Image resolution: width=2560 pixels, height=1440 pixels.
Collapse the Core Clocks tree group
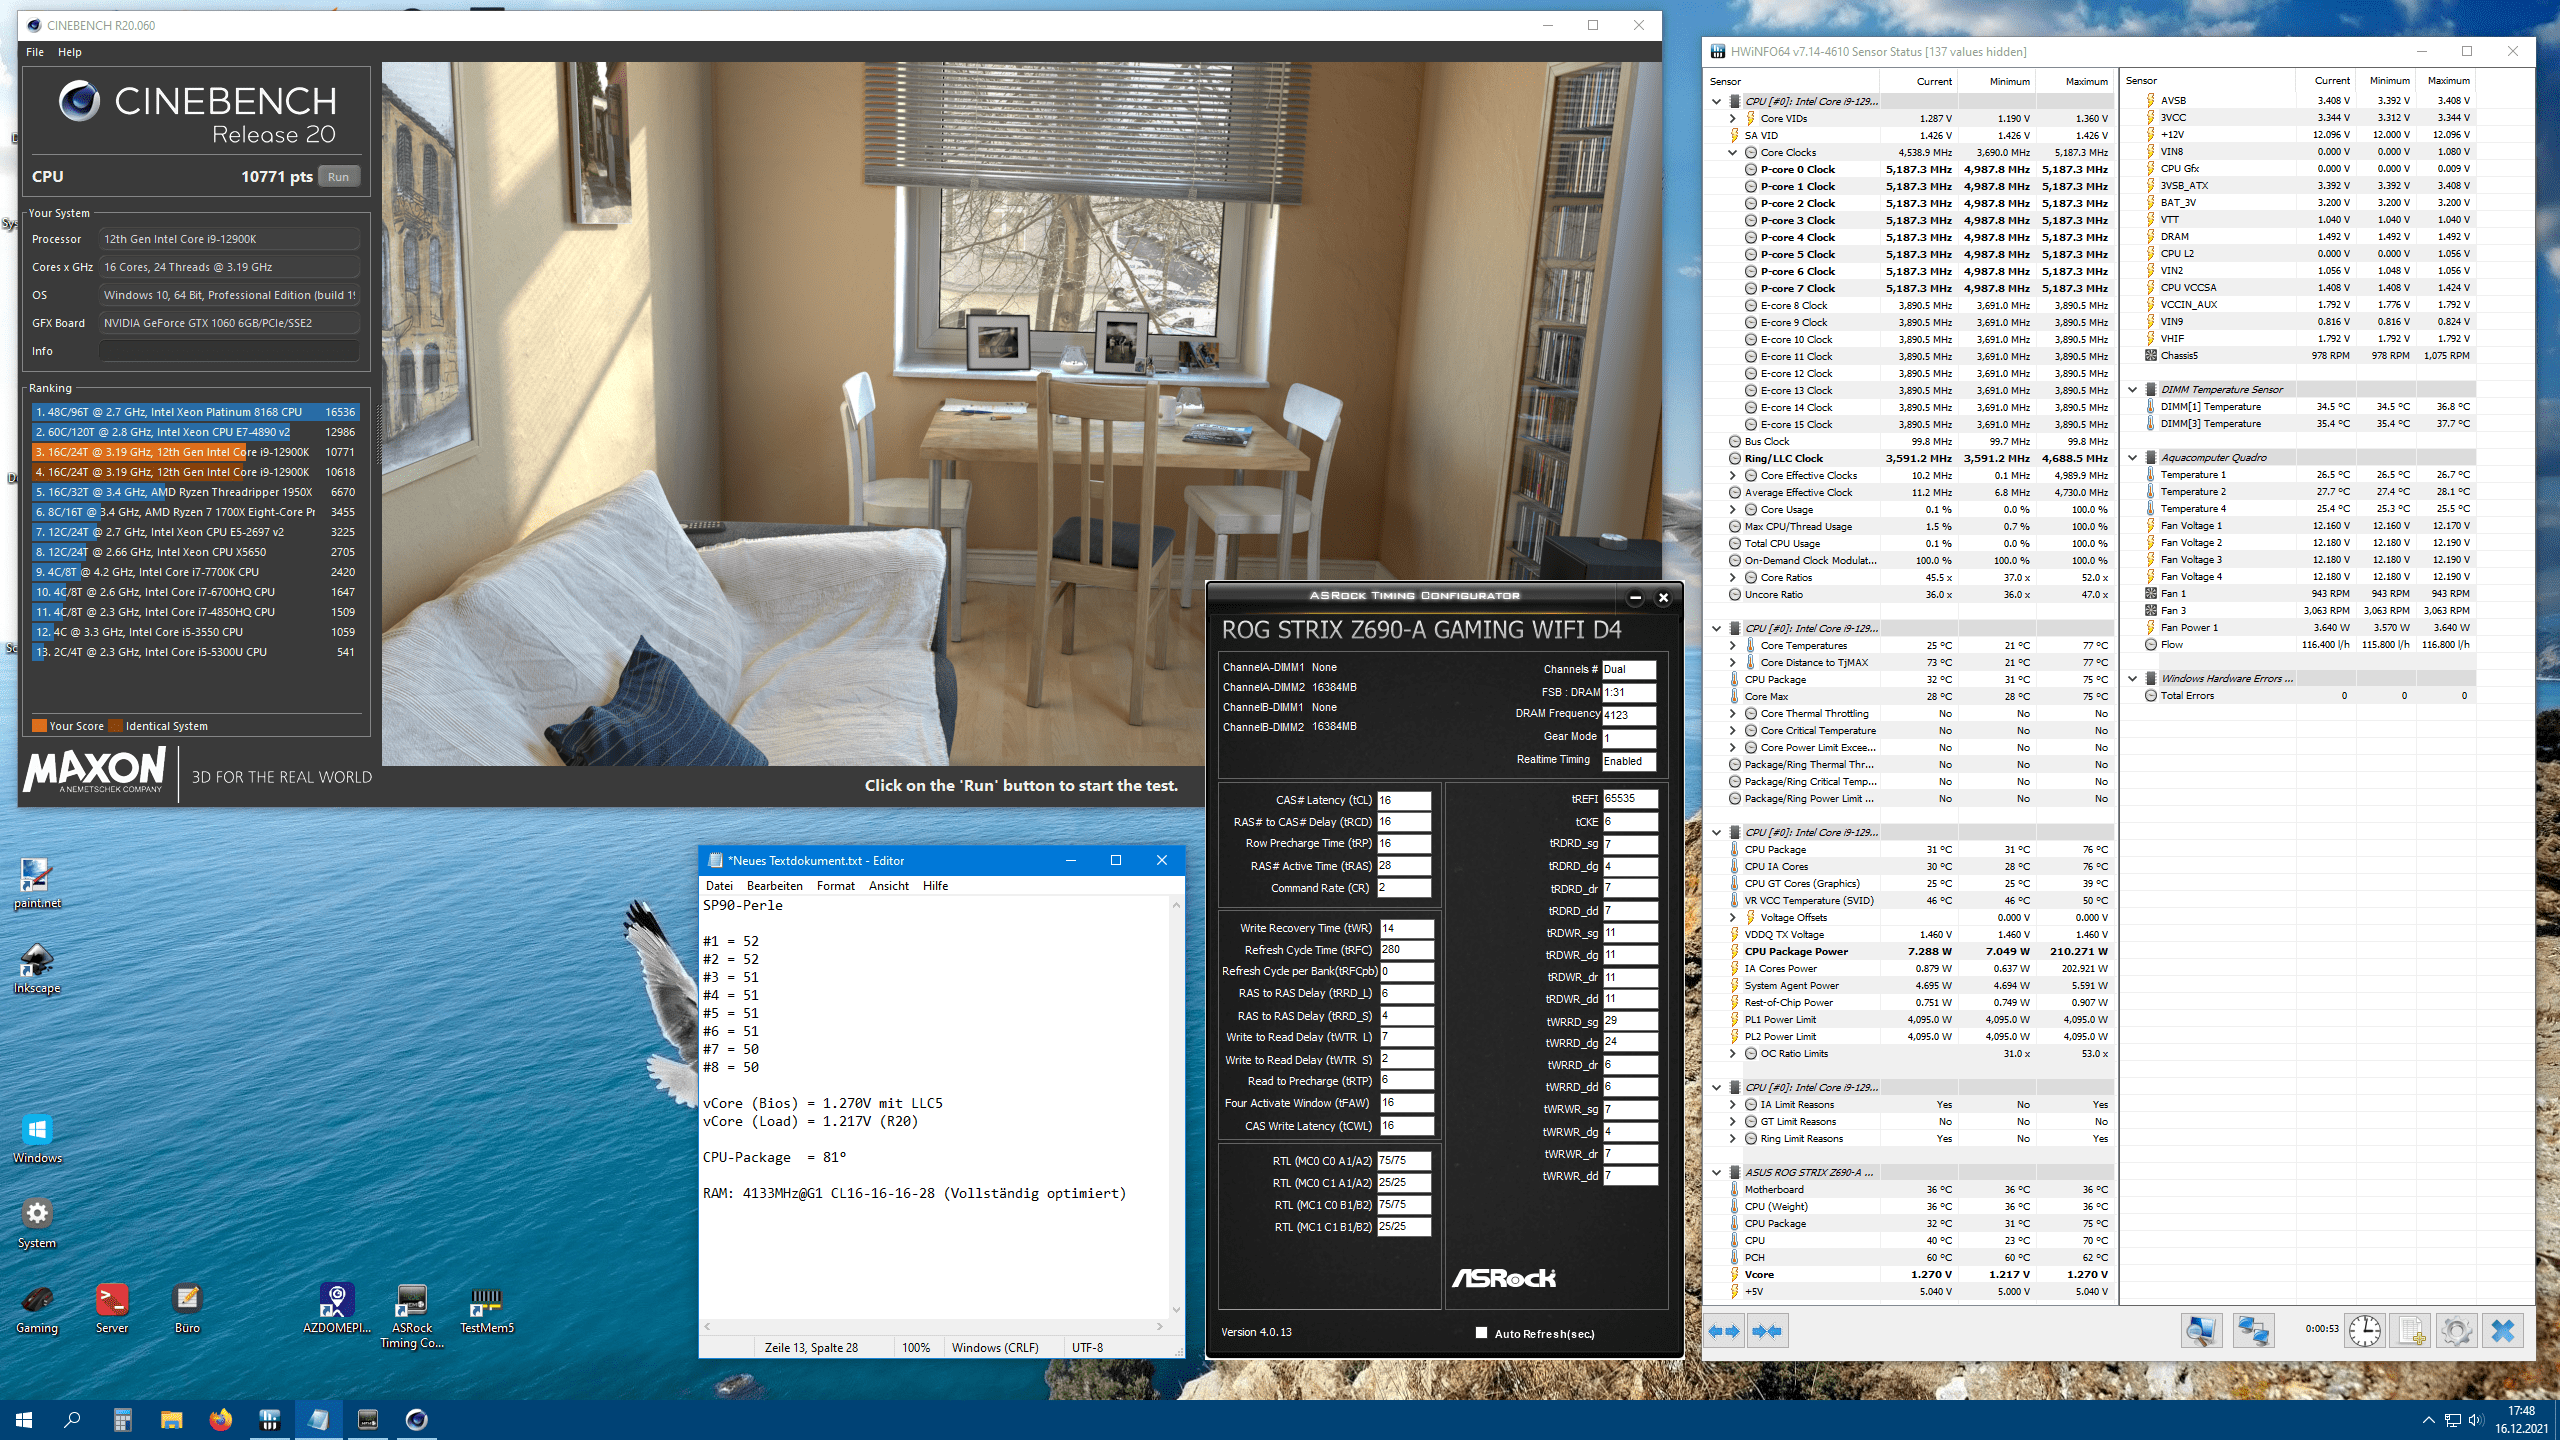1733,152
